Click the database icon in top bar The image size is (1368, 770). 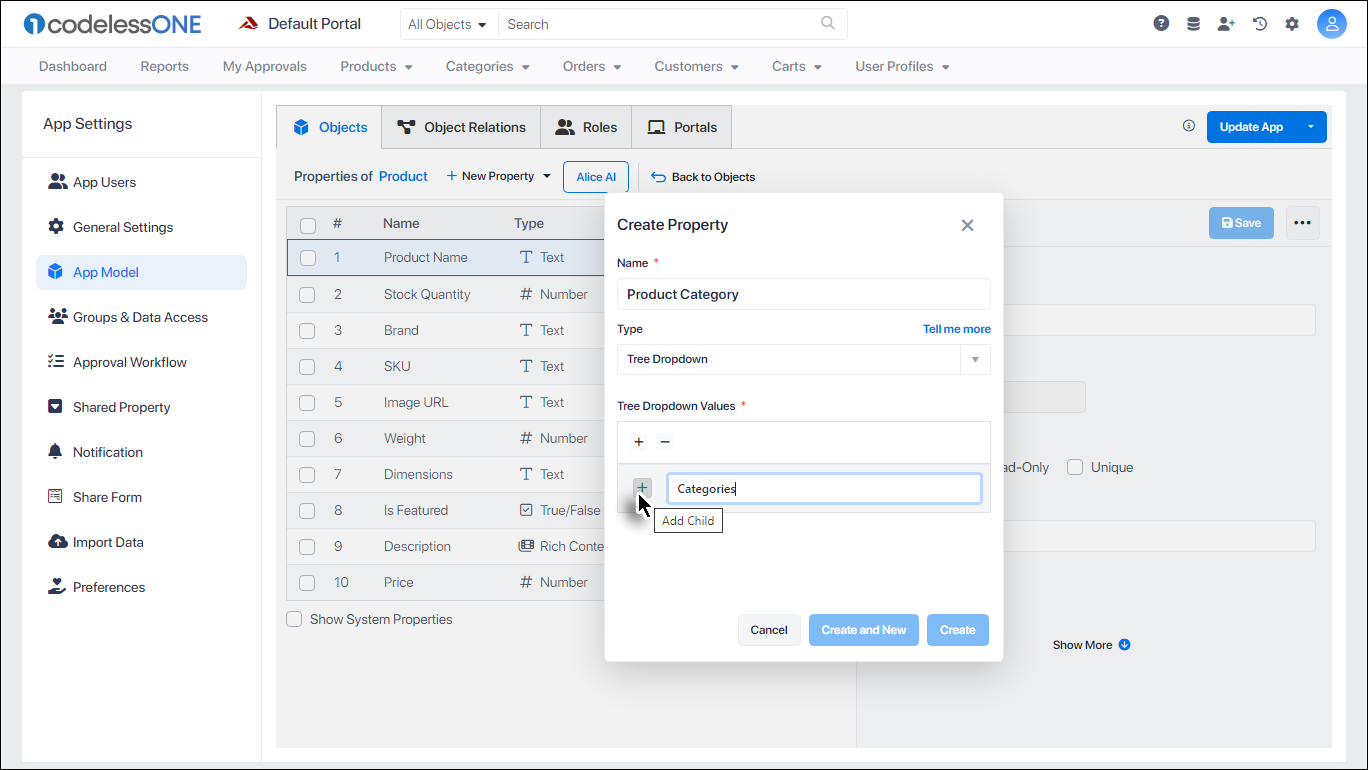[x=1193, y=22]
